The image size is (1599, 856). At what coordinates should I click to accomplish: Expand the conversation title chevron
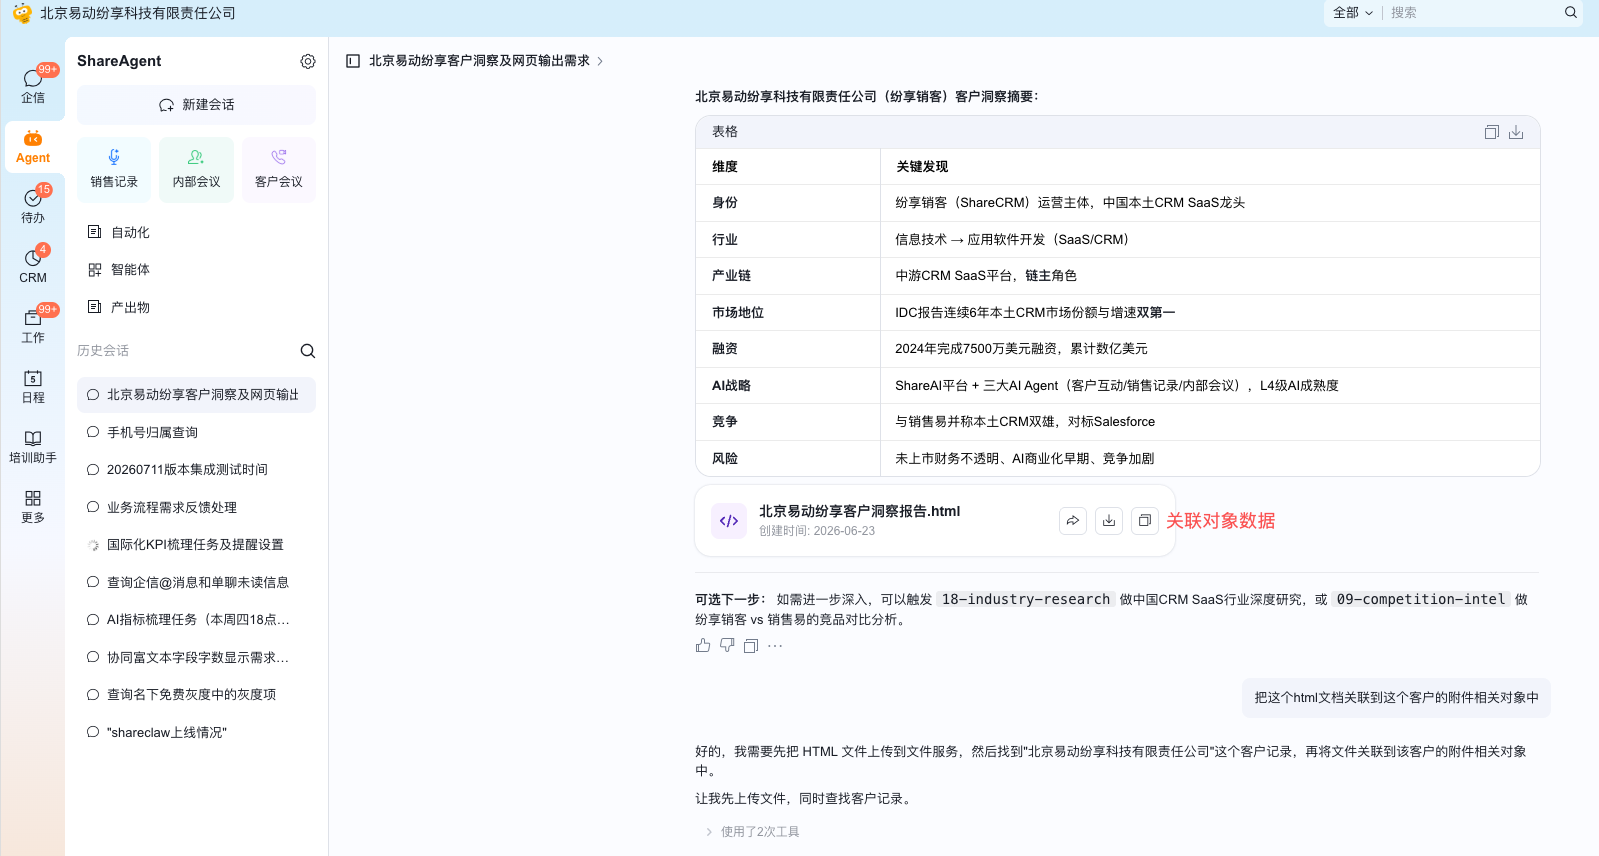(600, 61)
